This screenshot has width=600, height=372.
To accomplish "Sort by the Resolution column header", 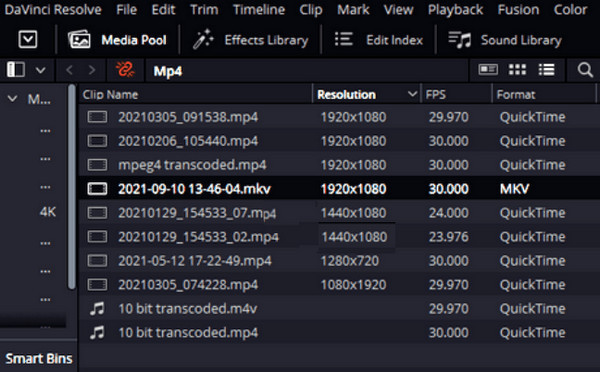I will pyautogui.click(x=346, y=95).
